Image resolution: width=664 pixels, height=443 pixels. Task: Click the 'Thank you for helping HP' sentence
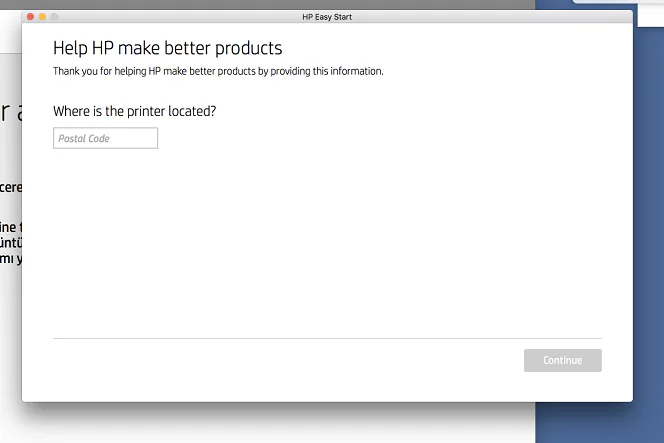pyautogui.click(x=218, y=71)
